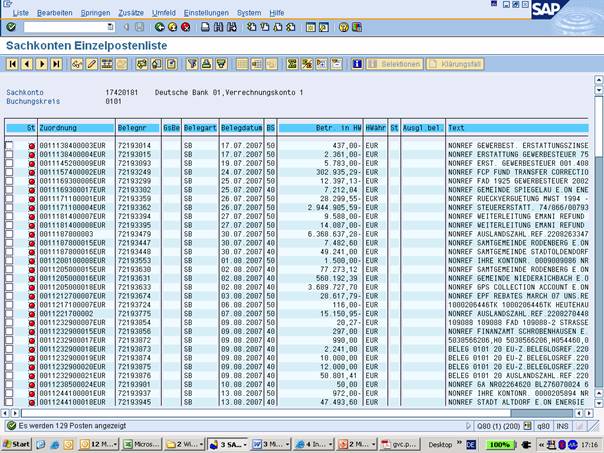Click the Find binoculars icon
Screen dimensions: 604x453
218,27
